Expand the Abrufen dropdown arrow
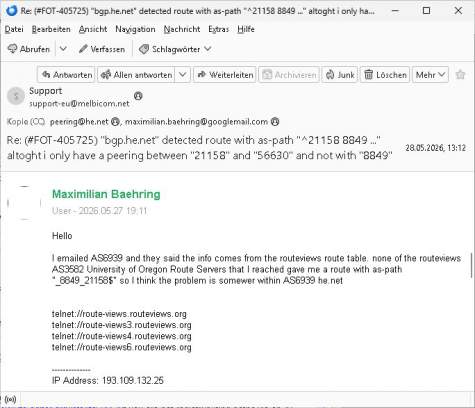 (x=63, y=49)
